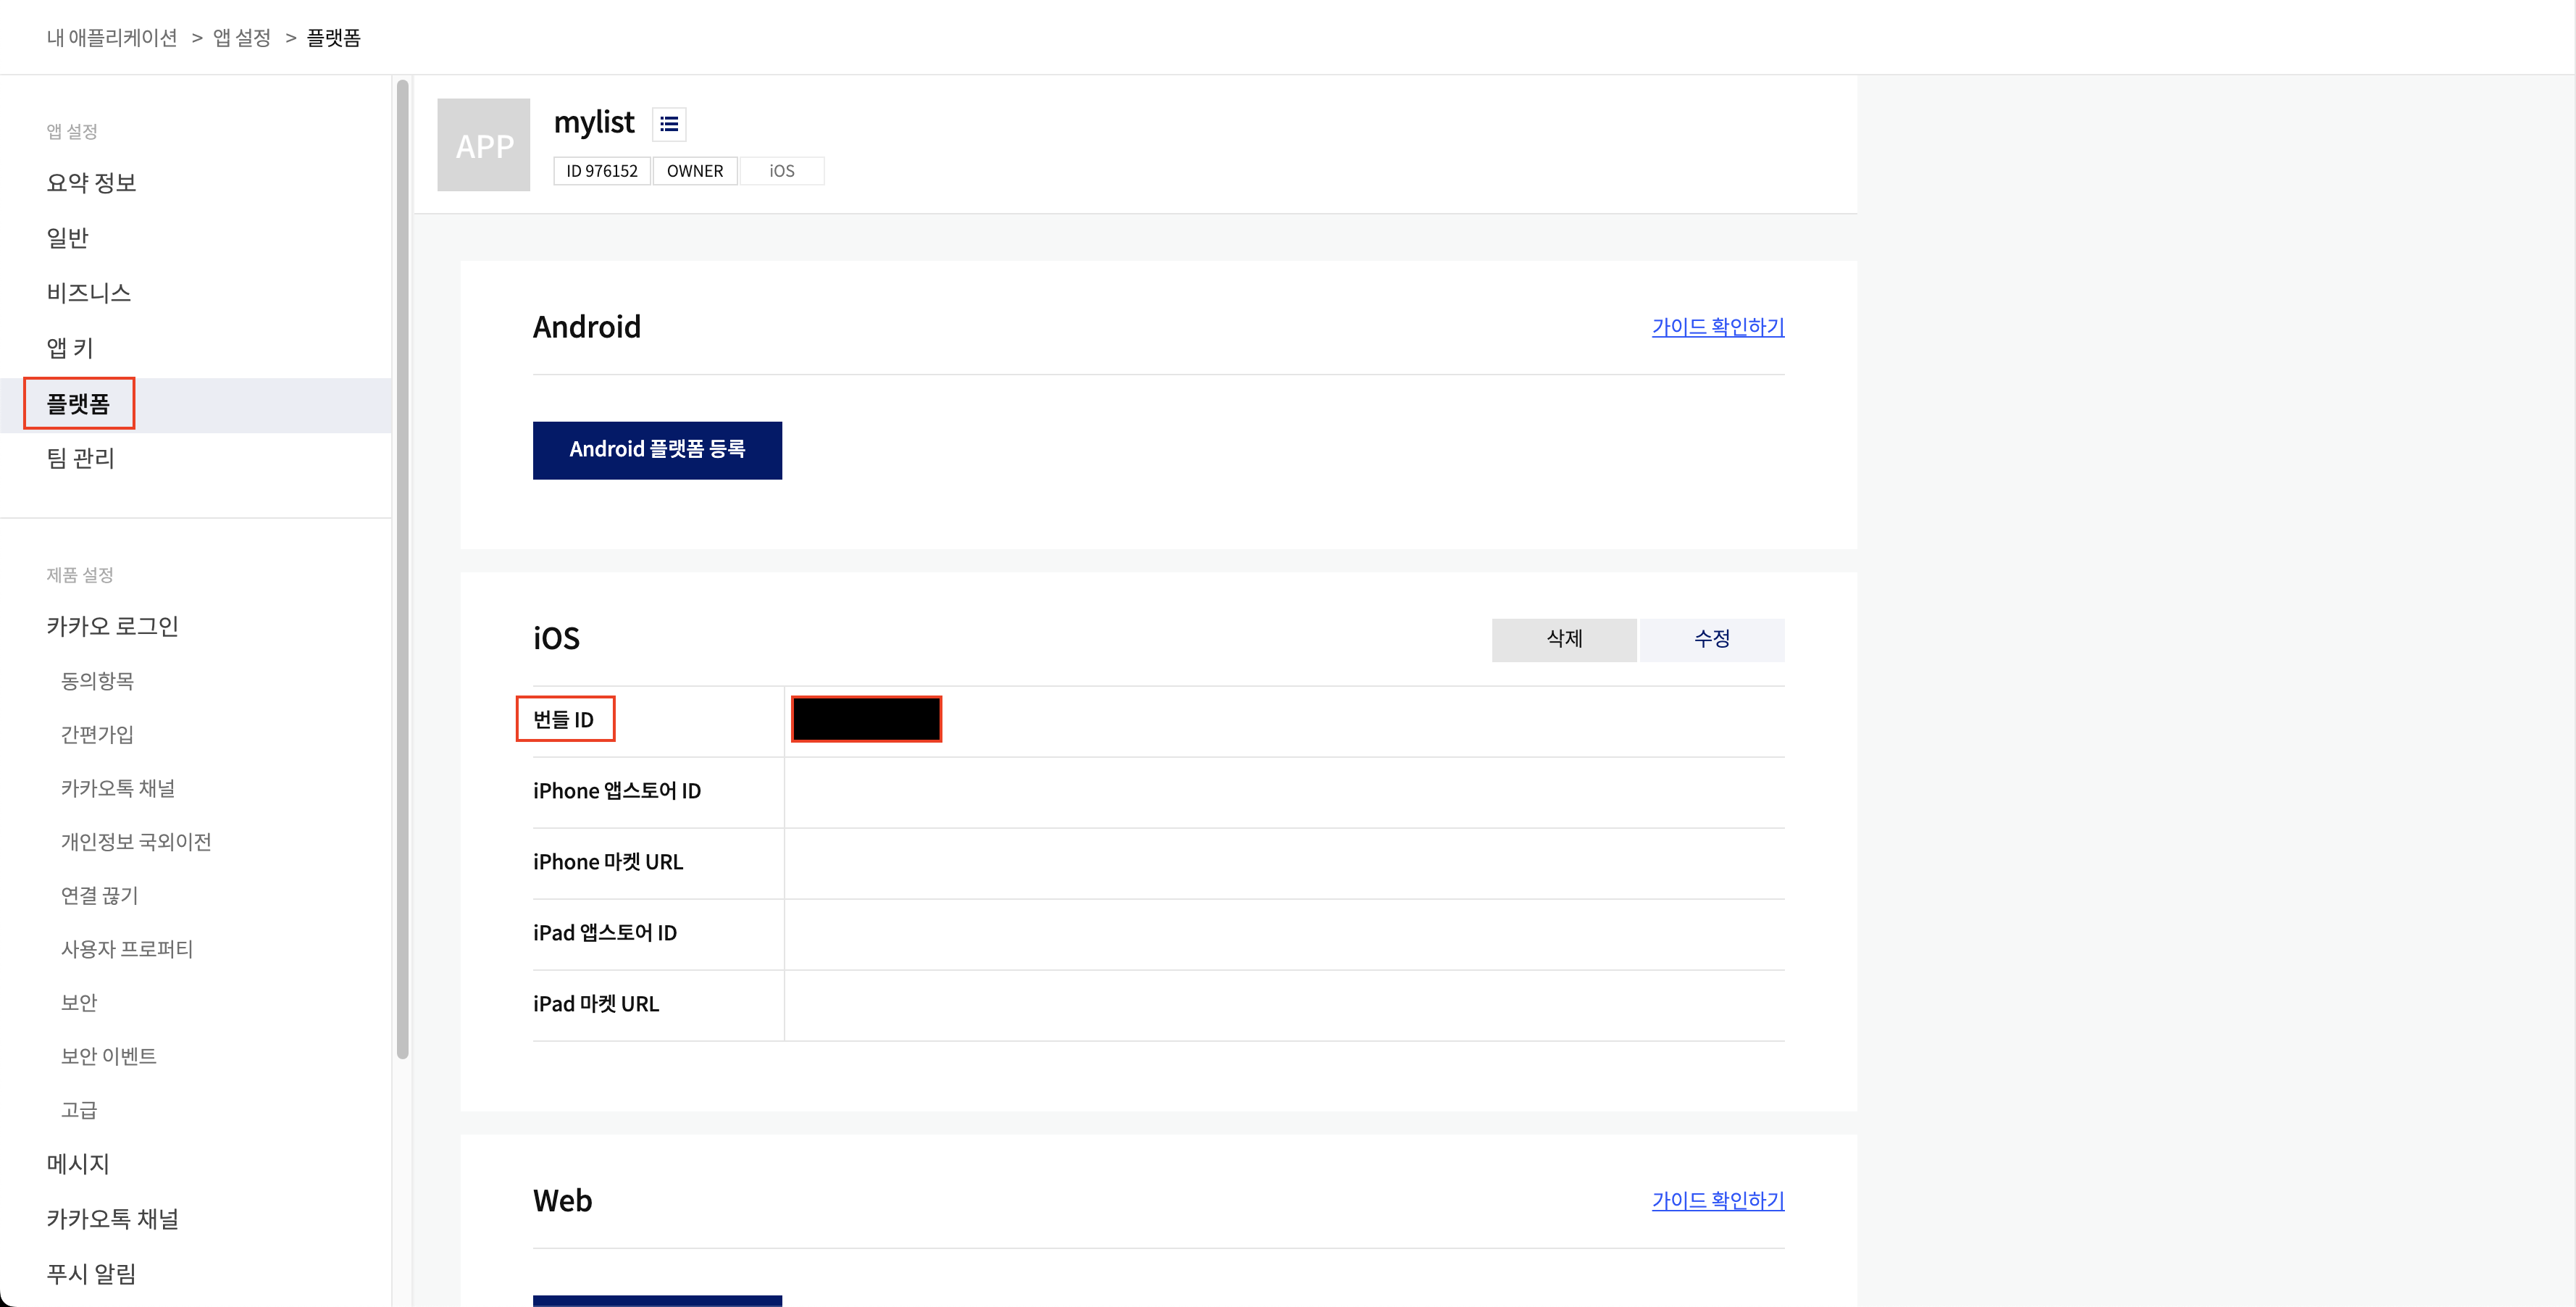The width and height of the screenshot is (2576, 1307).
Task: Select the 플랫폼 sidebar item
Action: [78, 404]
